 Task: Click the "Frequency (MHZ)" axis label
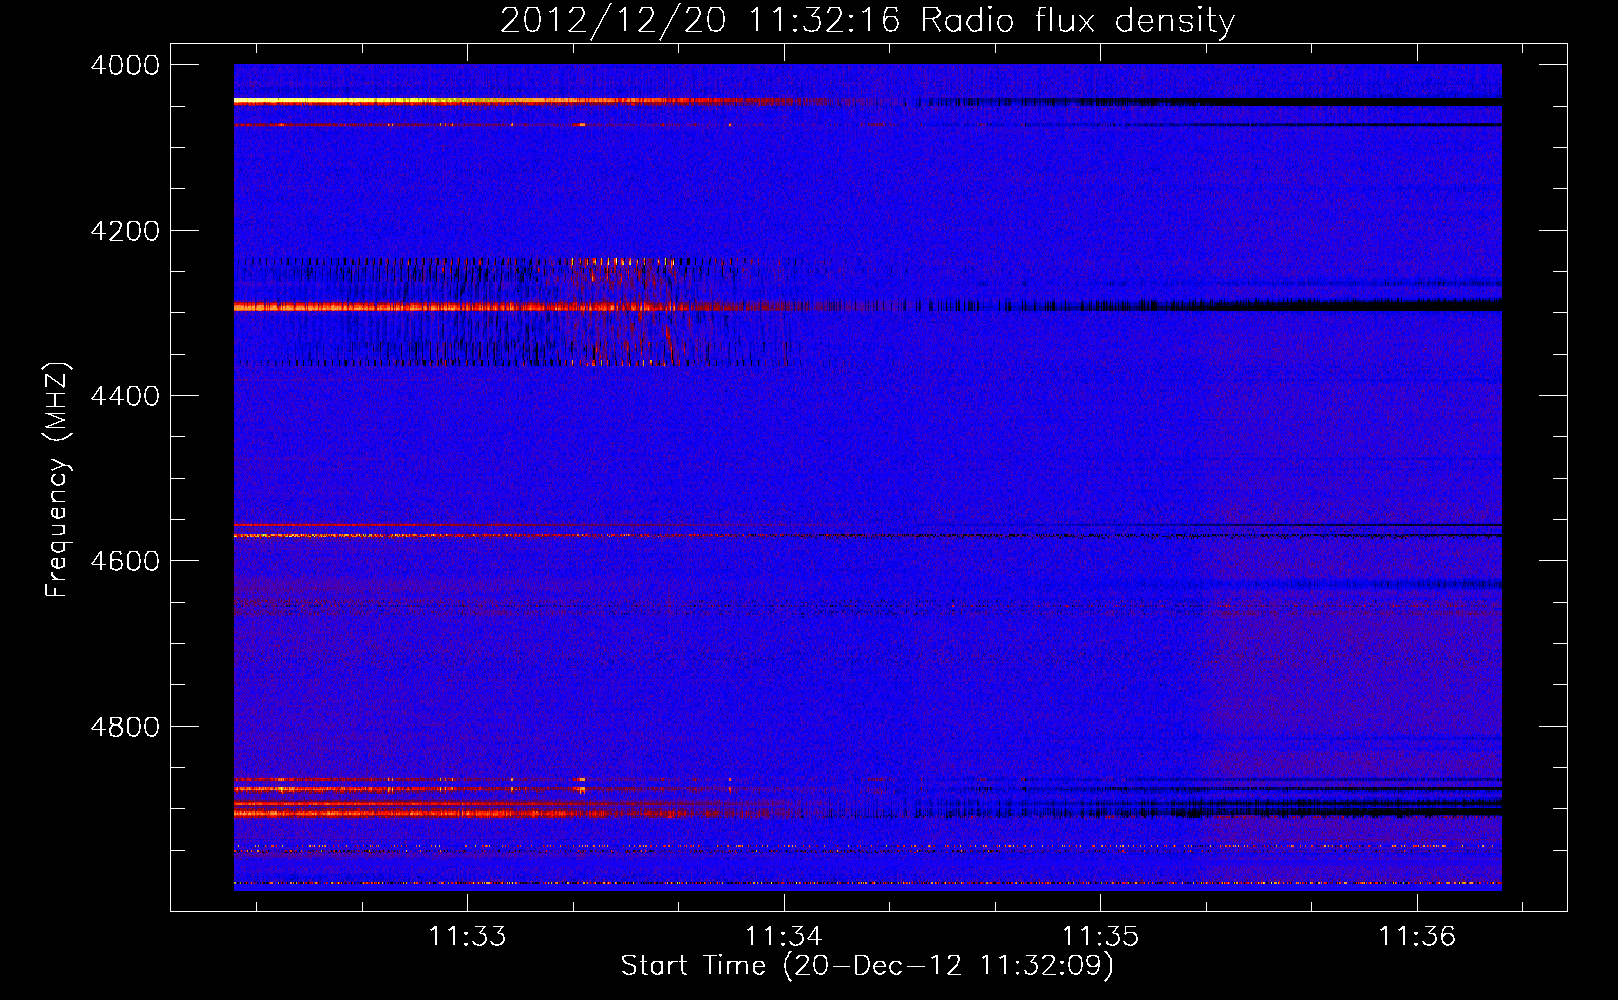point(57,480)
